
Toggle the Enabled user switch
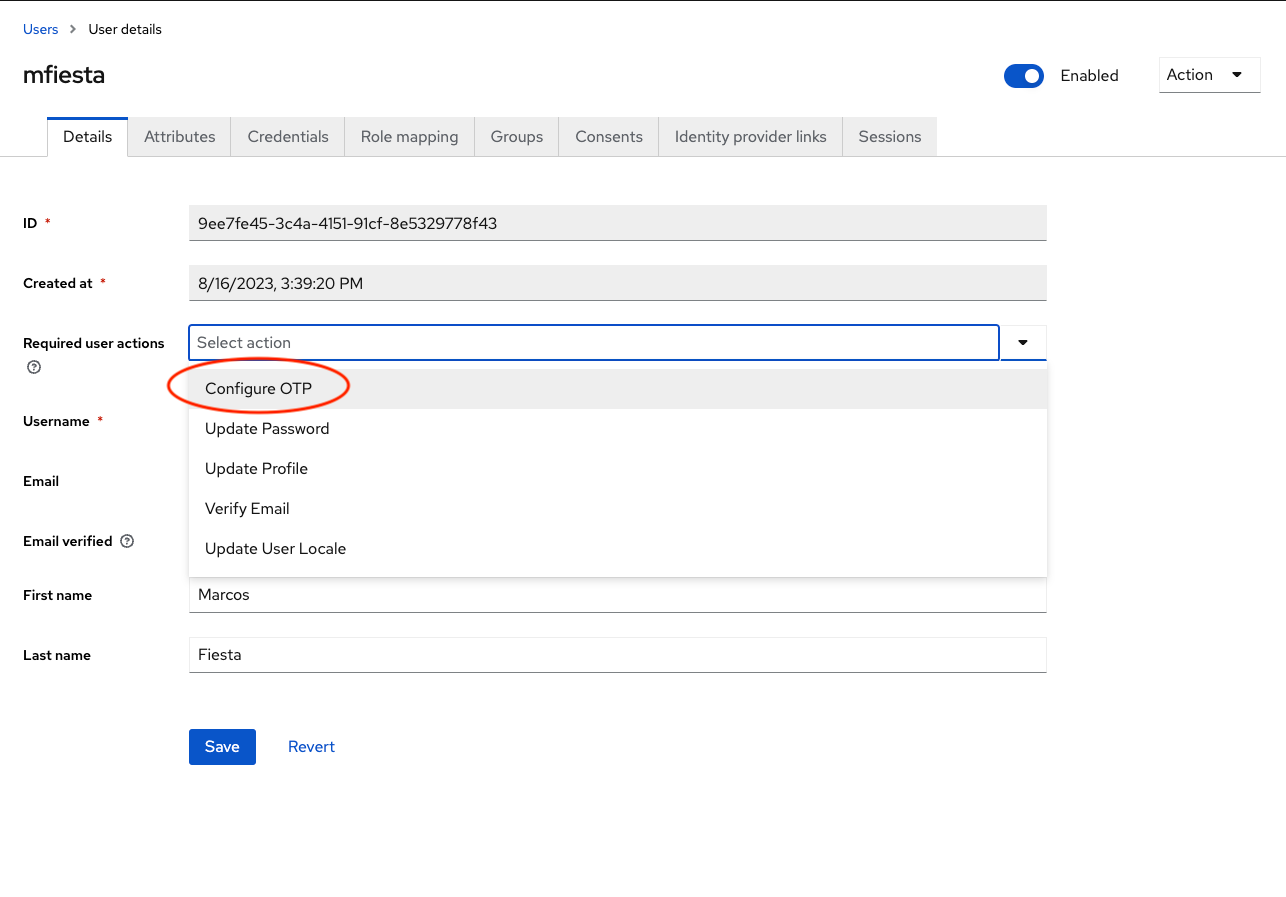click(x=1023, y=76)
